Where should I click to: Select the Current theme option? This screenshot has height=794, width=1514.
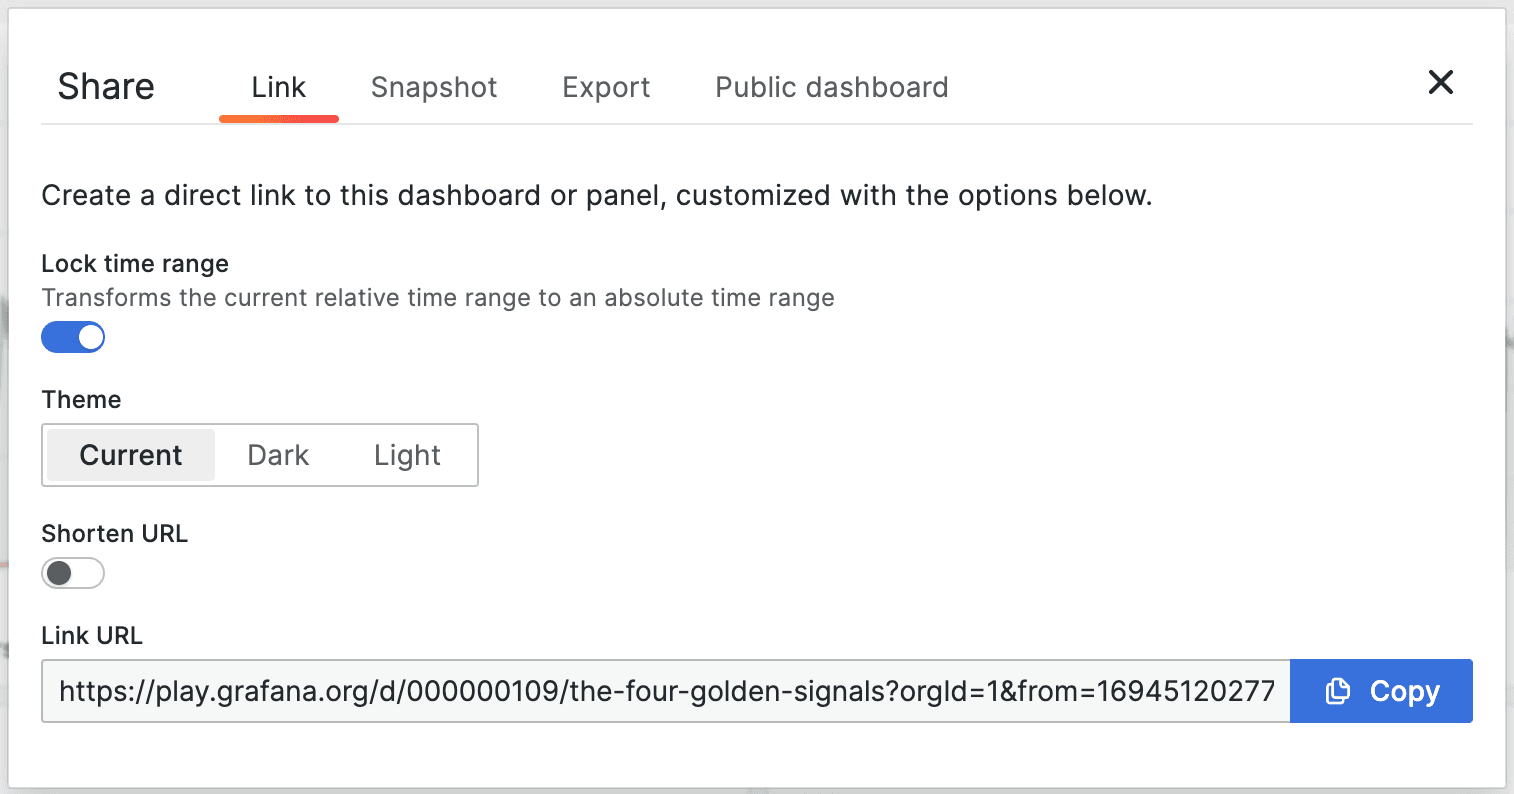130,455
